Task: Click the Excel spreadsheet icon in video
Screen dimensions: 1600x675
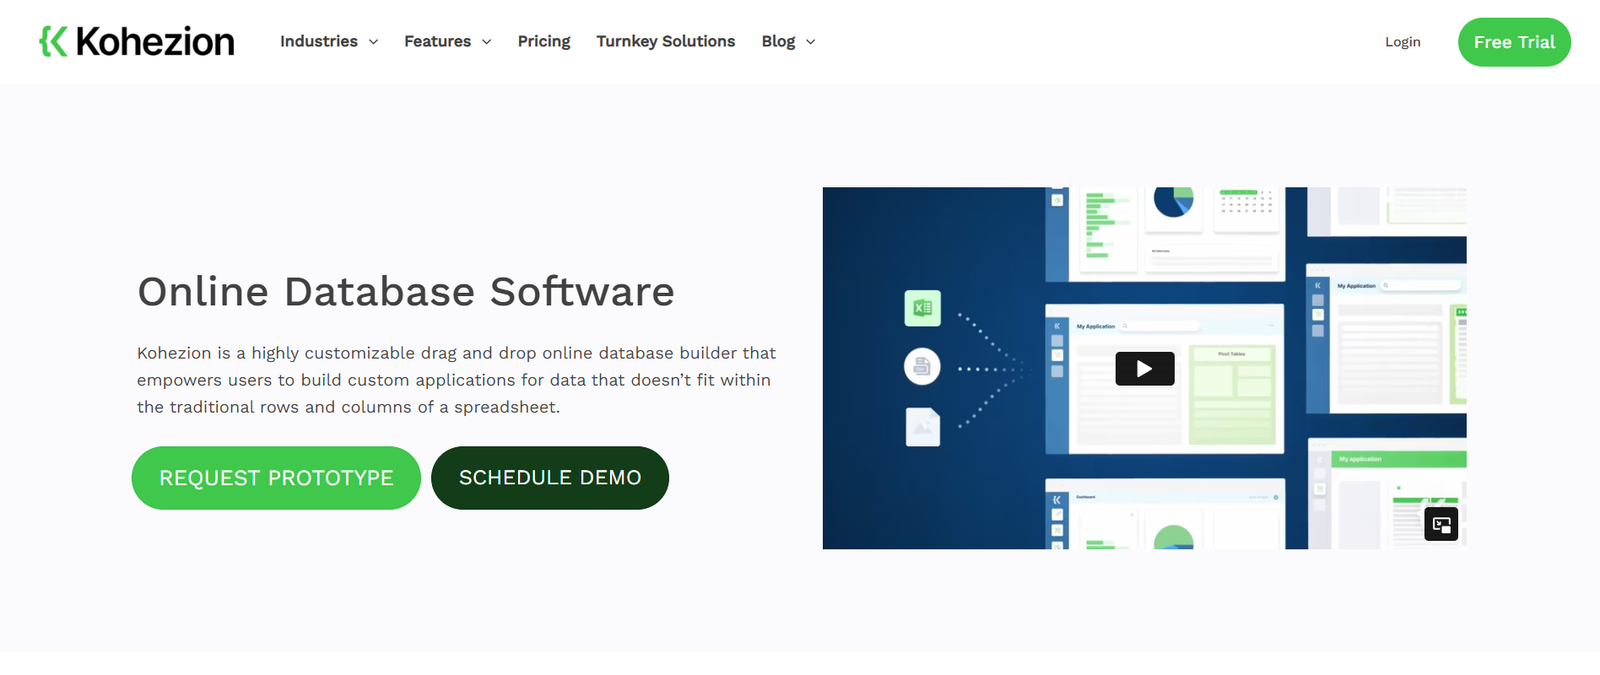Action: (923, 308)
